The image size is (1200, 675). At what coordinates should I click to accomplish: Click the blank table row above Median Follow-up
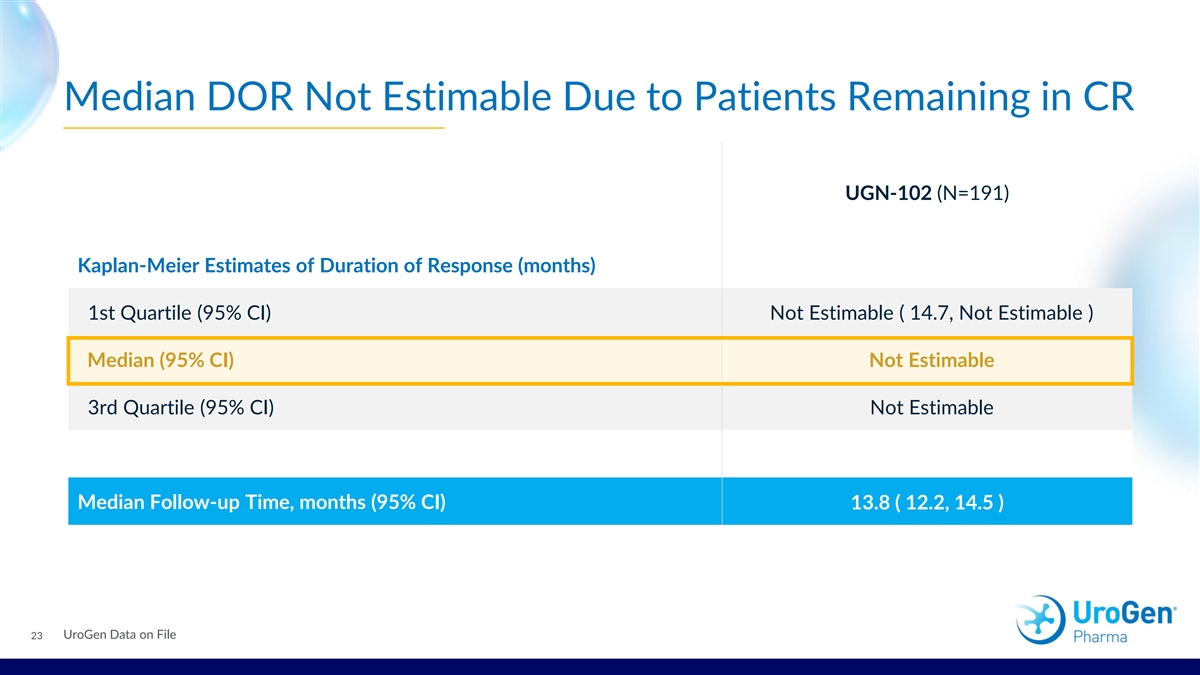(600, 454)
